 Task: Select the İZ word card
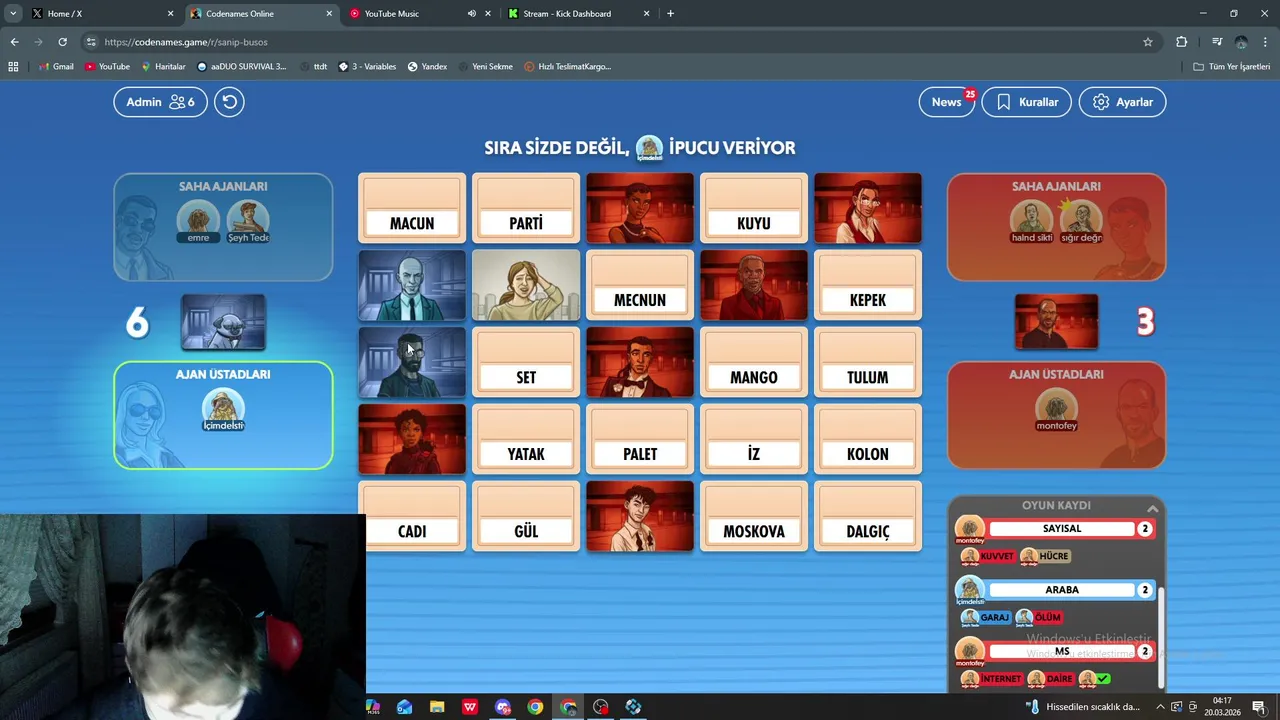[x=754, y=439]
